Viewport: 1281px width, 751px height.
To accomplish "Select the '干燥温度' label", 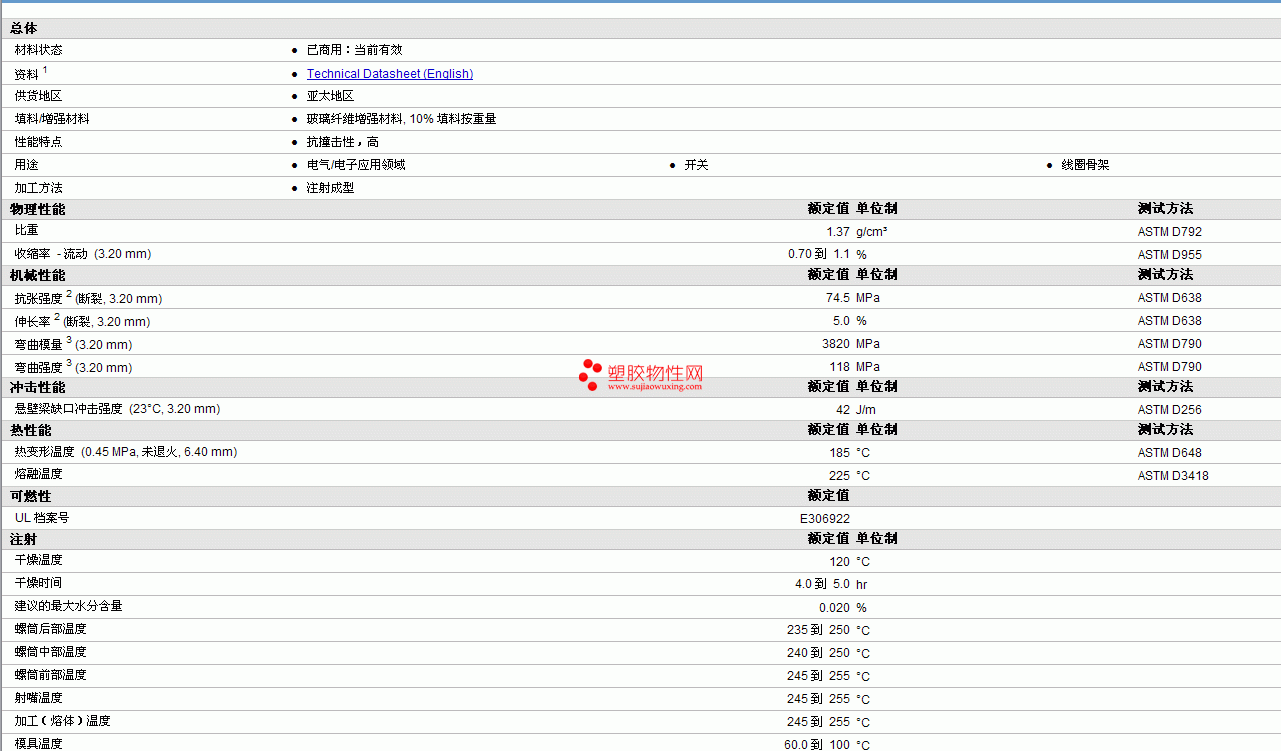I will pos(39,561).
